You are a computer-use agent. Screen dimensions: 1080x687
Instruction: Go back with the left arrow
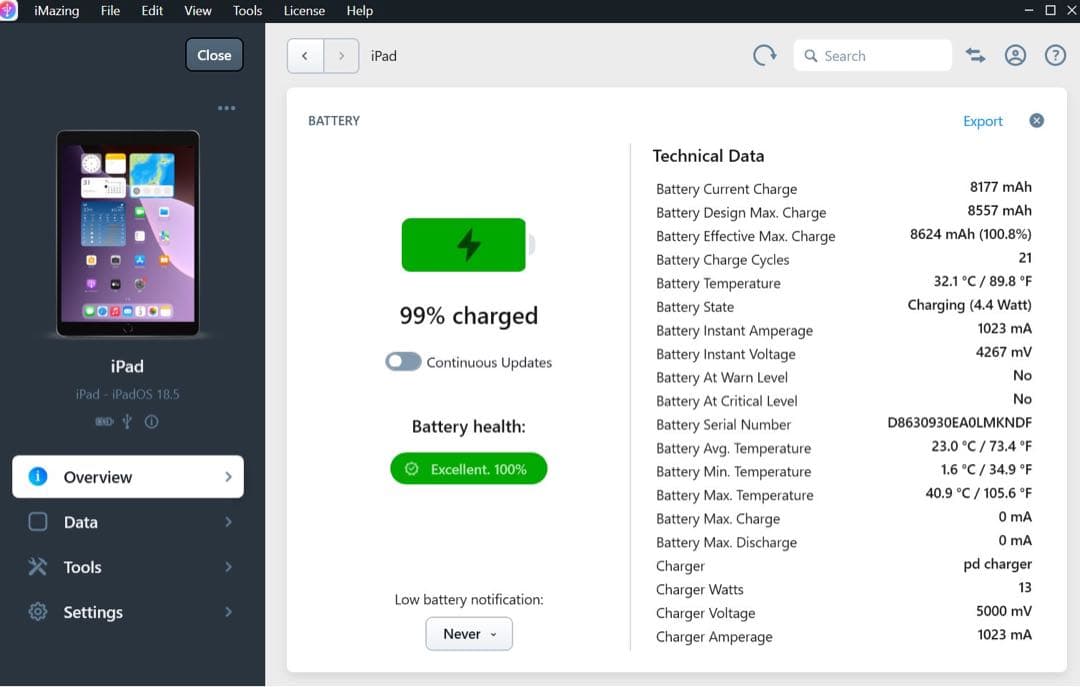305,56
